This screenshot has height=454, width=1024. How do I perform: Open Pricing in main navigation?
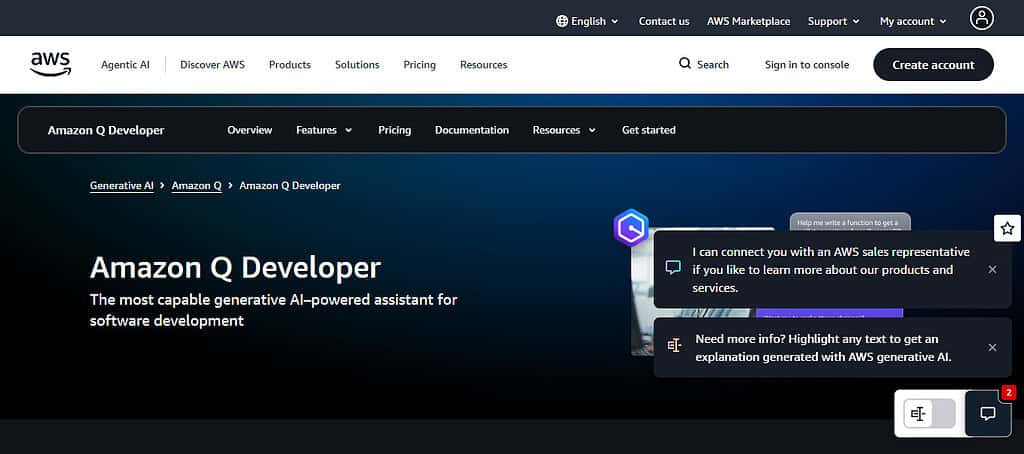[x=419, y=65]
